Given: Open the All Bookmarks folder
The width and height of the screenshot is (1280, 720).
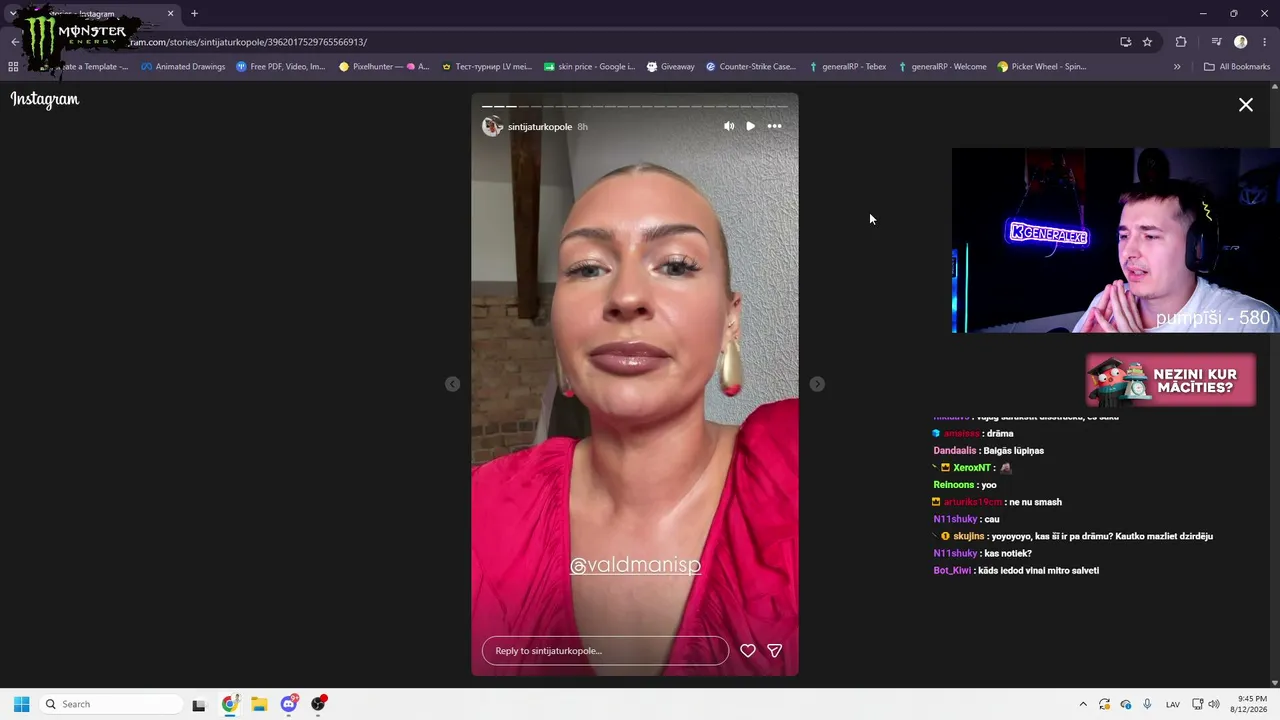Looking at the screenshot, I should tap(1237, 67).
